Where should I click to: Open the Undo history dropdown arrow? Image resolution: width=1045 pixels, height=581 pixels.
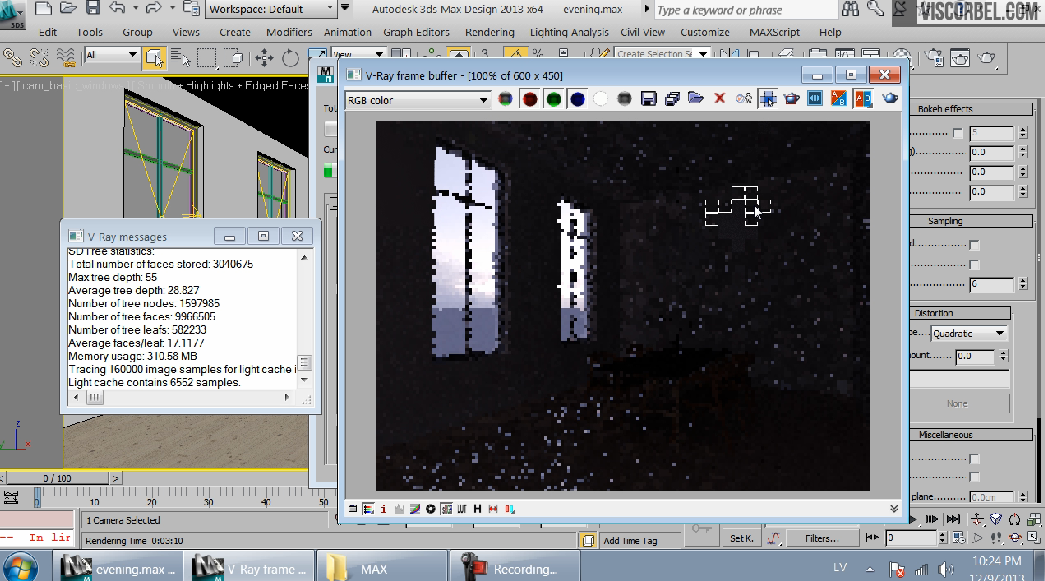[x=135, y=9]
